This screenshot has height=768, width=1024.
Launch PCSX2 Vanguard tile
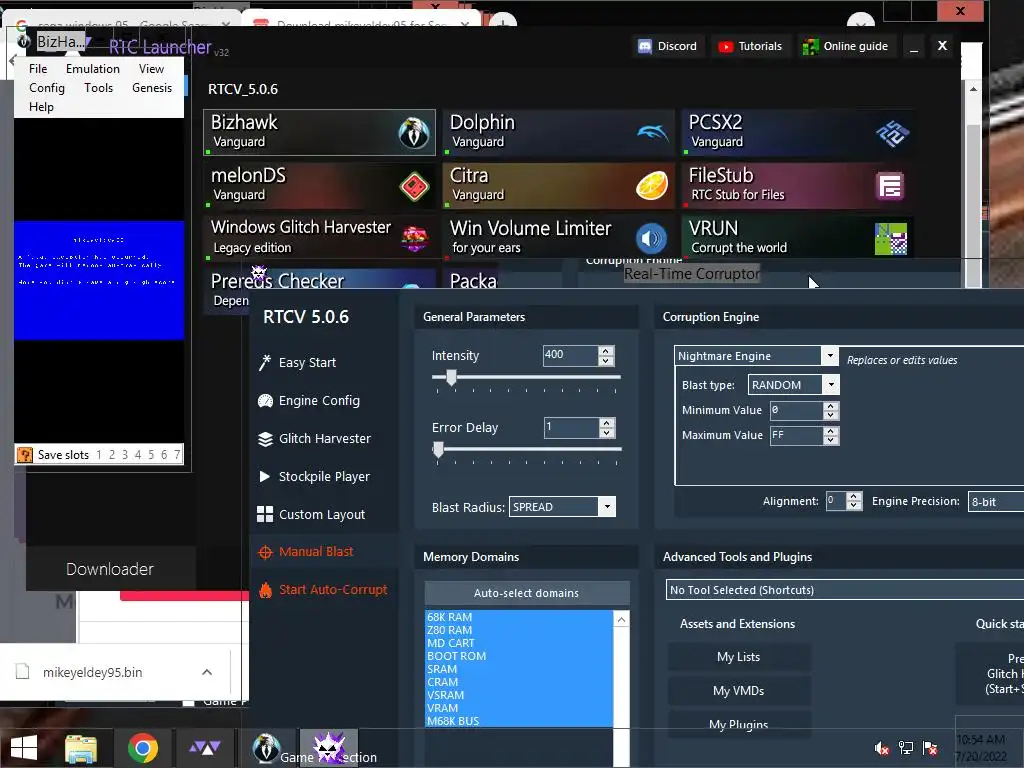[x=797, y=133]
